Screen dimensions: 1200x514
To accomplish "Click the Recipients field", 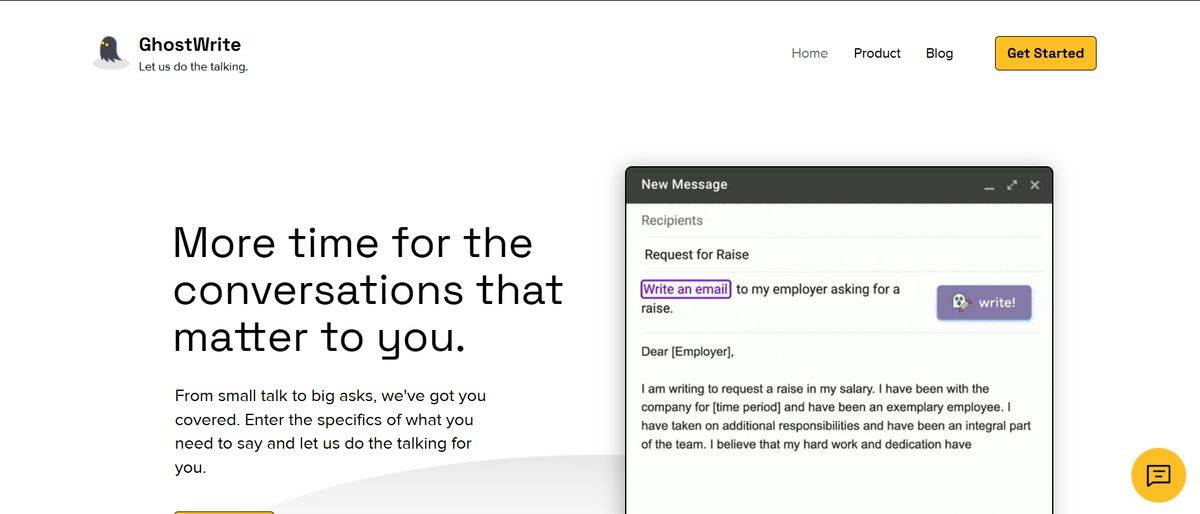I will coord(840,220).
